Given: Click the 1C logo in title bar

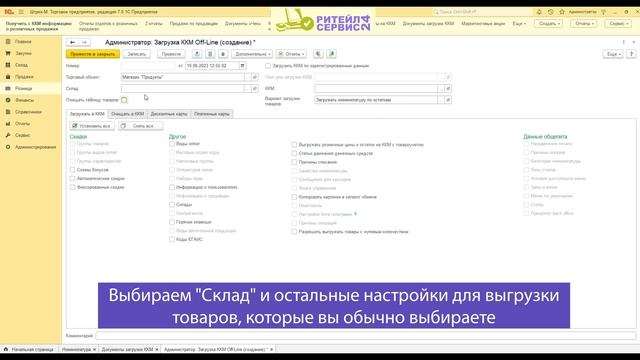Looking at the screenshot, I should click(9, 12).
